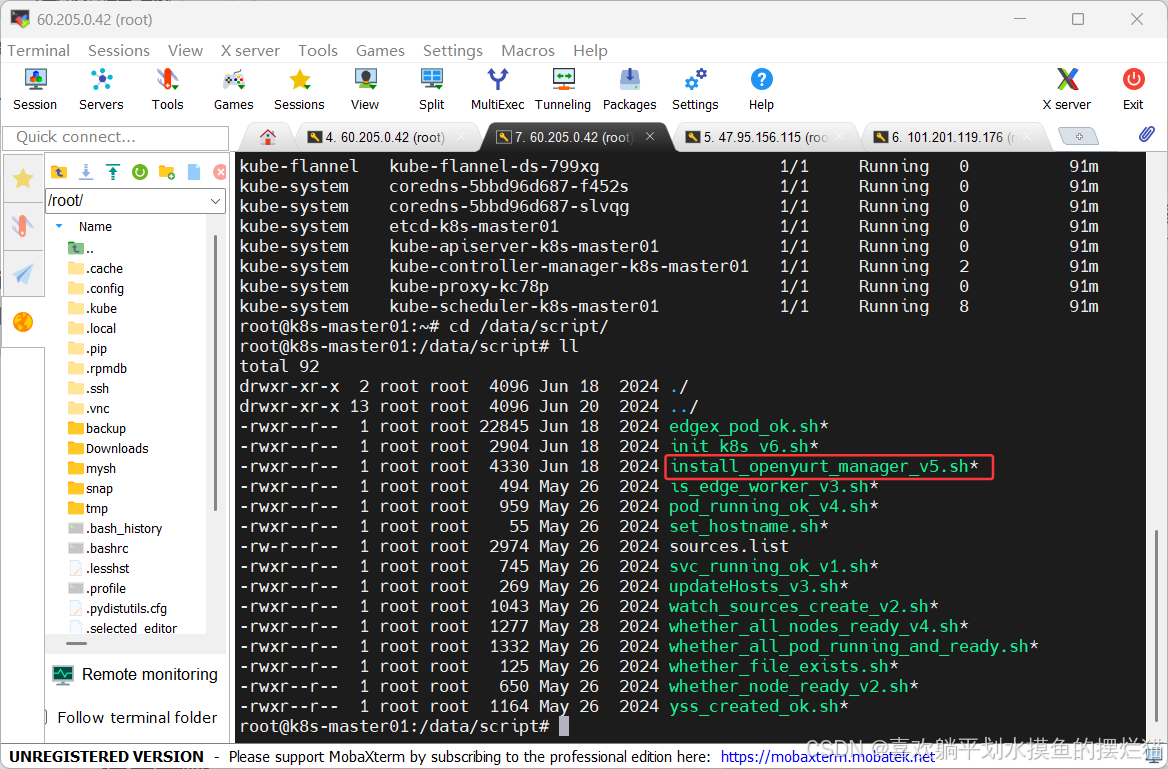Open the X server menu
The width and height of the screenshot is (1168, 769).
(250, 51)
